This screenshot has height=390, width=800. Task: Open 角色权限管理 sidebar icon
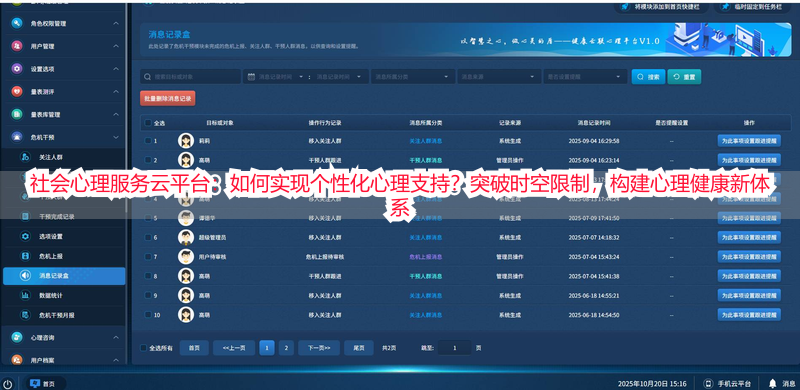[17, 23]
